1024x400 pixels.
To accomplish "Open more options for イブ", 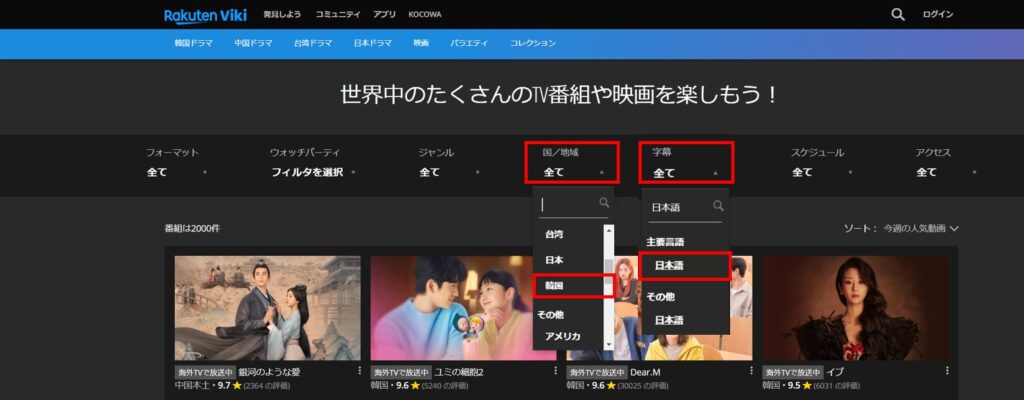I will [x=947, y=371].
